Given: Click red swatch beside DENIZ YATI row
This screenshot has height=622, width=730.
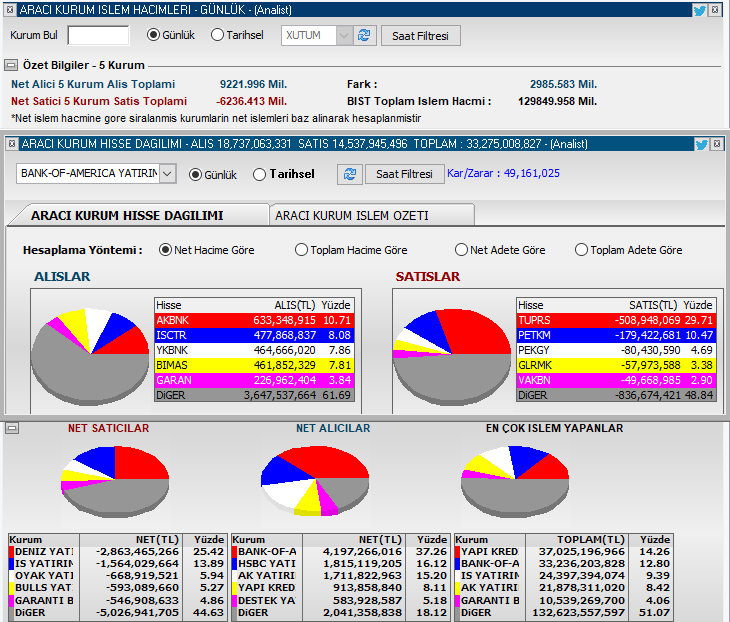Looking at the screenshot, I should click(x=12, y=552).
